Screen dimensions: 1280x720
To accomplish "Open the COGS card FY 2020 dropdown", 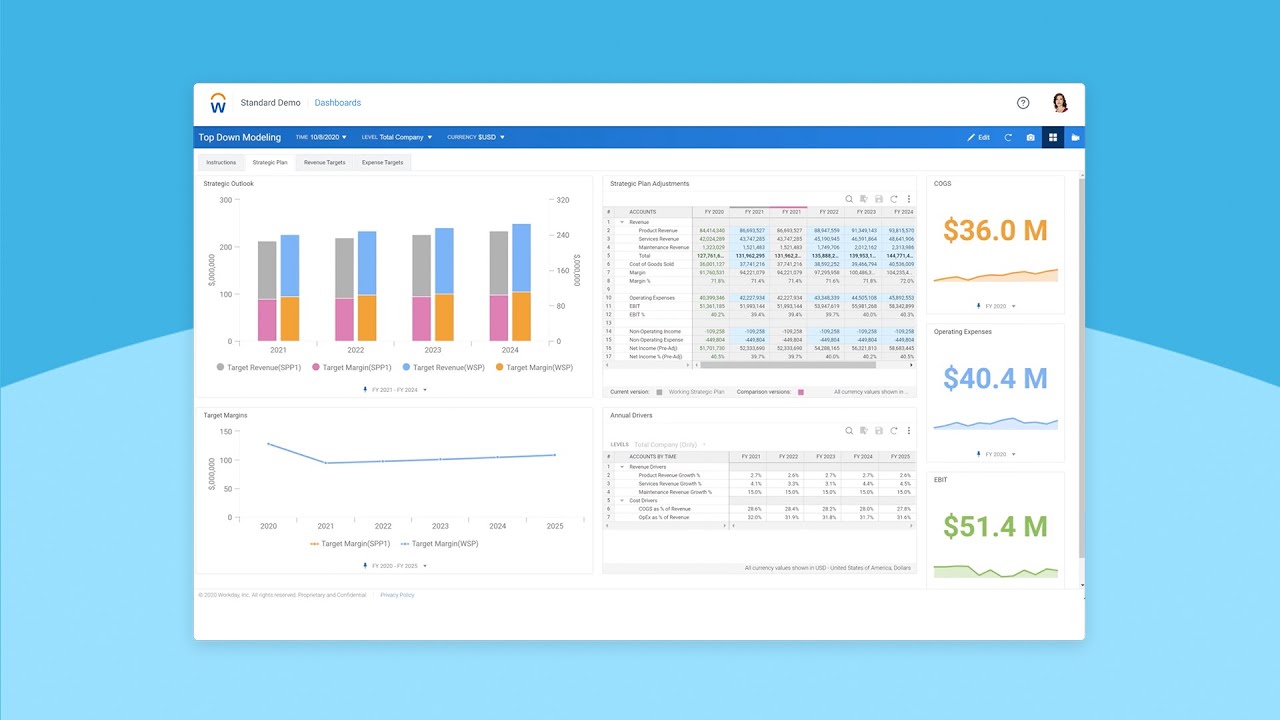I will coord(995,306).
